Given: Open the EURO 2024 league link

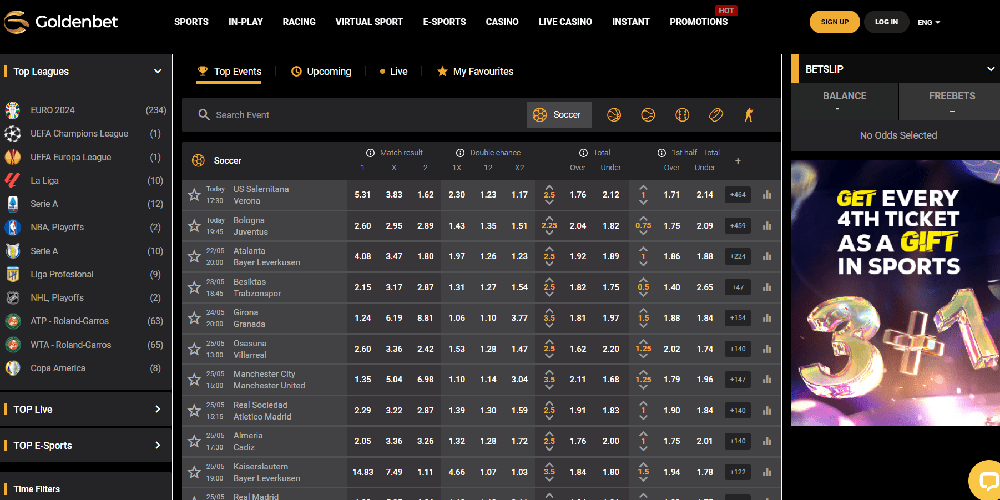Looking at the screenshot, I should (52, 110).
